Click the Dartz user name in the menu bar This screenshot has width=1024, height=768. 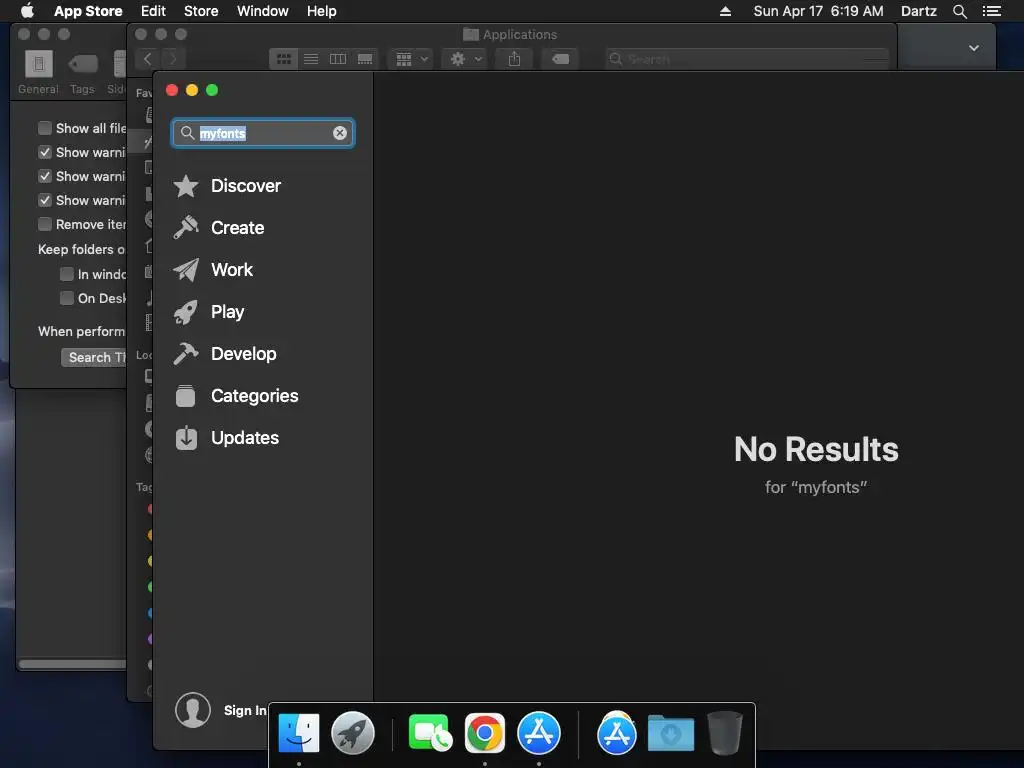click(919, 11)
